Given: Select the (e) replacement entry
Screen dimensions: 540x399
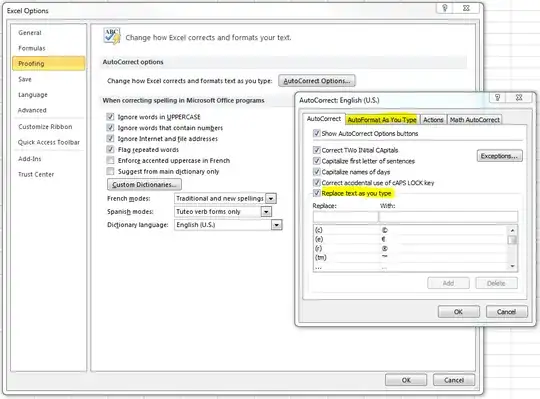Looking at the screenshot, I should pyautogui.click(x=410, y=239).
